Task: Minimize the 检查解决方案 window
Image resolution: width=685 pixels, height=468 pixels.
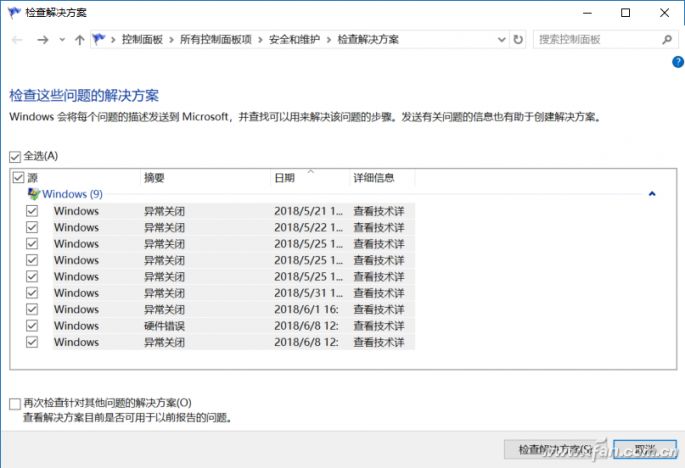Action: (x=587, y=13)
